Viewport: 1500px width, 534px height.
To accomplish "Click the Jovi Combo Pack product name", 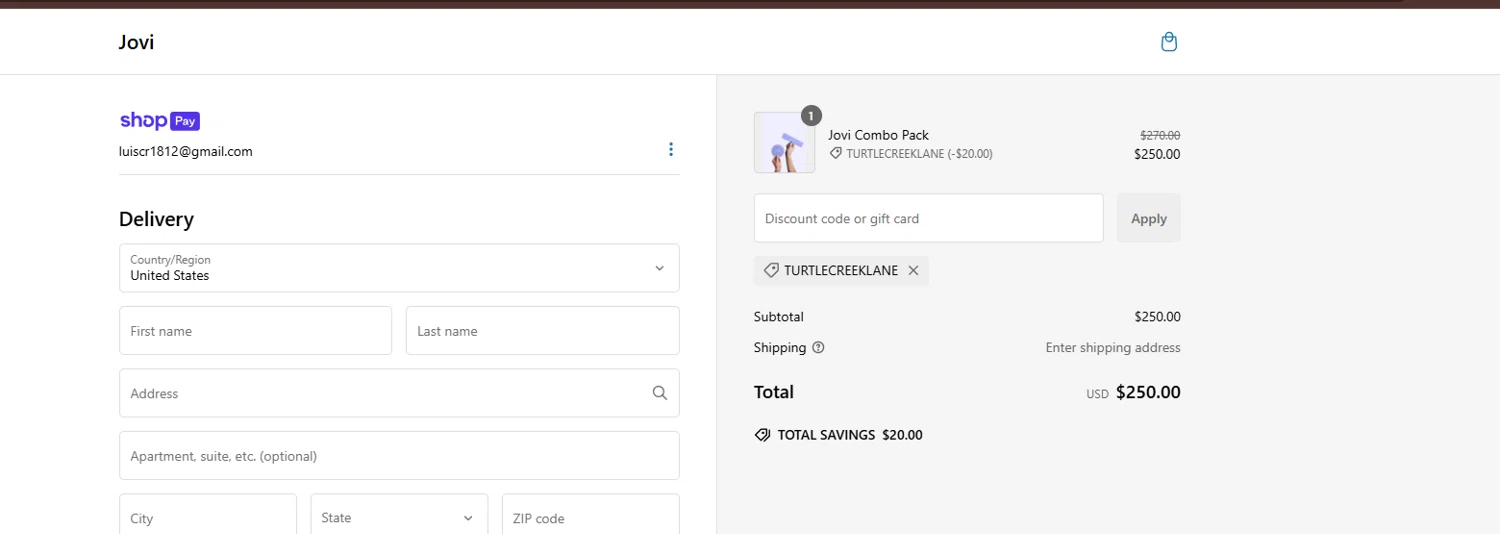I will [879, 135].
